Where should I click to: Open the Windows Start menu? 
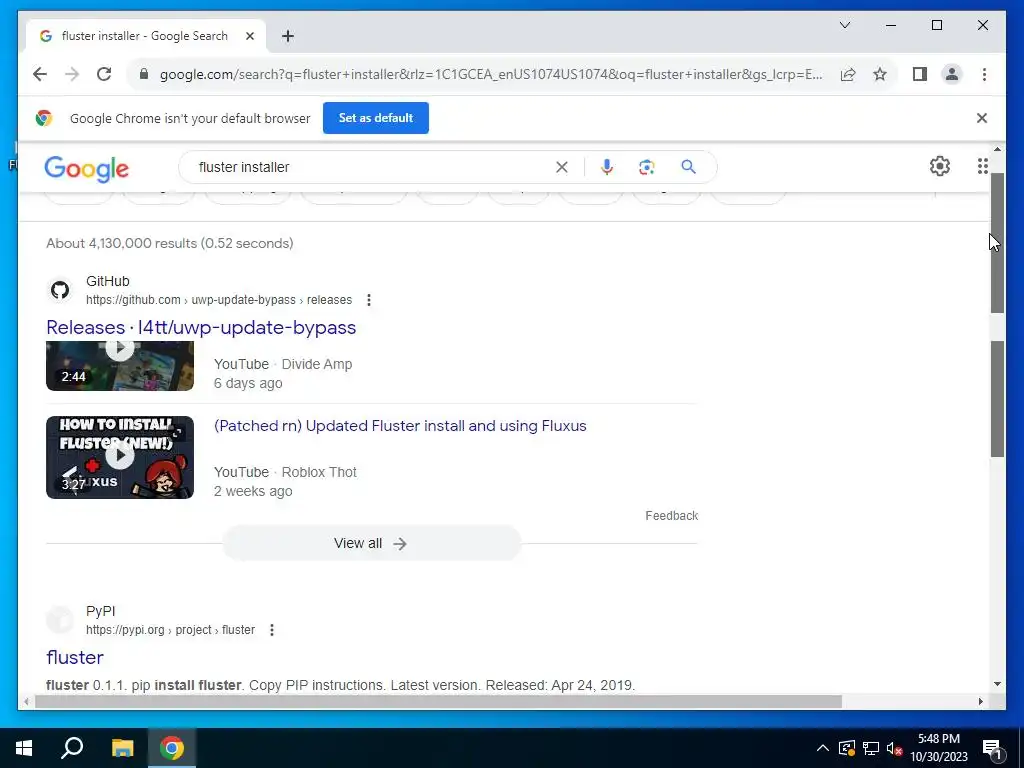[x=24, y=748]
